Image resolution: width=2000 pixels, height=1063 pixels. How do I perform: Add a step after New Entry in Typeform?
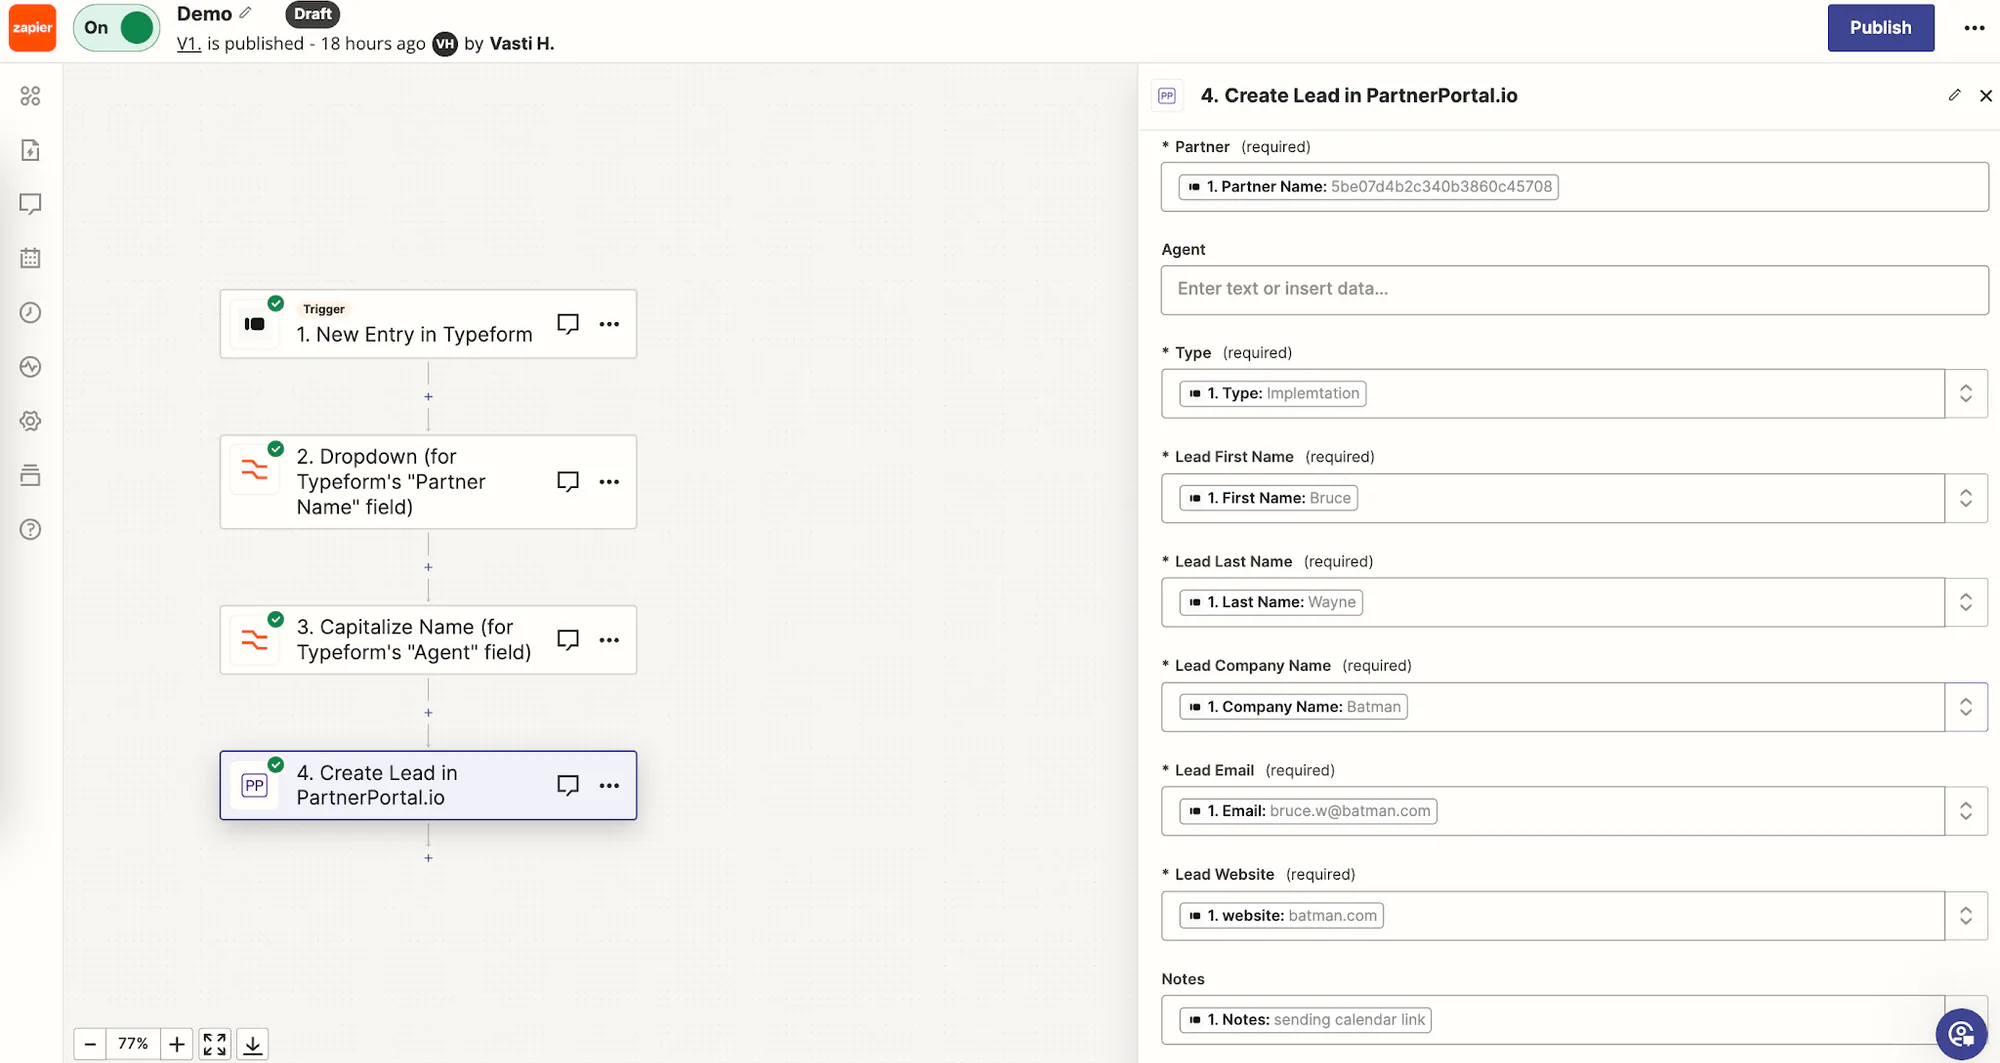[428, 397]
